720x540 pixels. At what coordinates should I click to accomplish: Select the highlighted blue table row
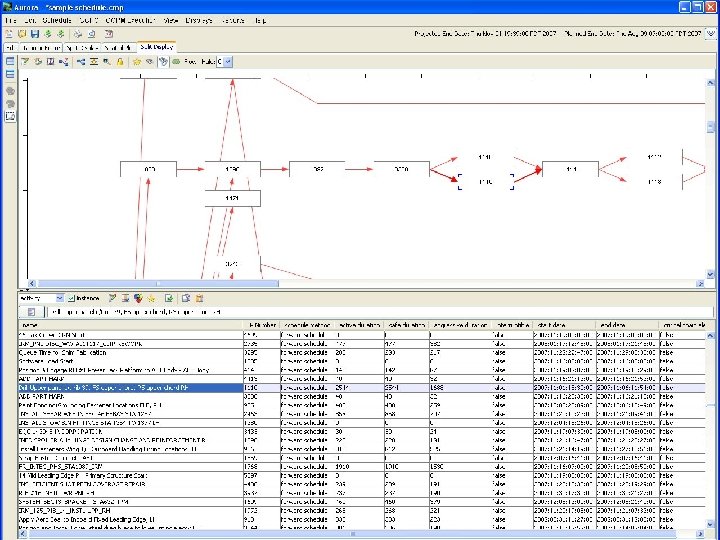pos(130,387)
